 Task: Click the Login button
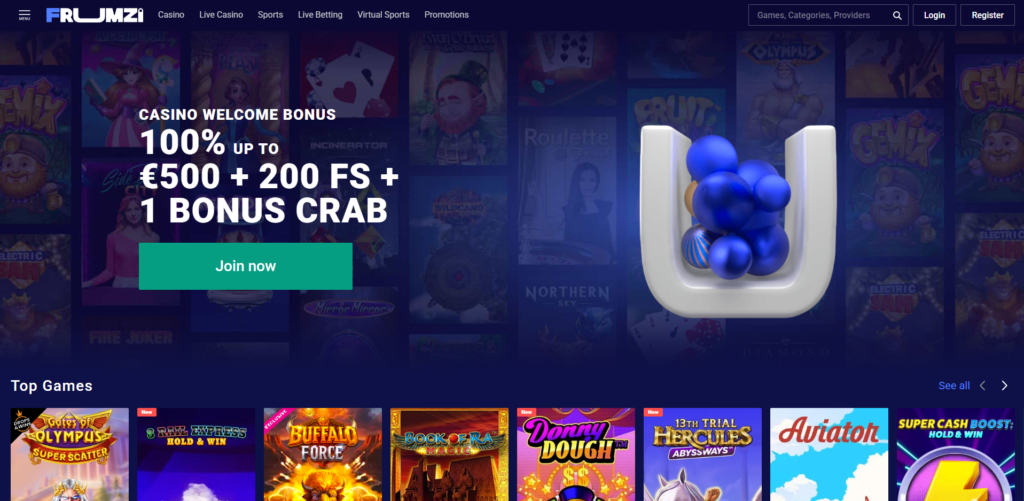tap(935, 15)
